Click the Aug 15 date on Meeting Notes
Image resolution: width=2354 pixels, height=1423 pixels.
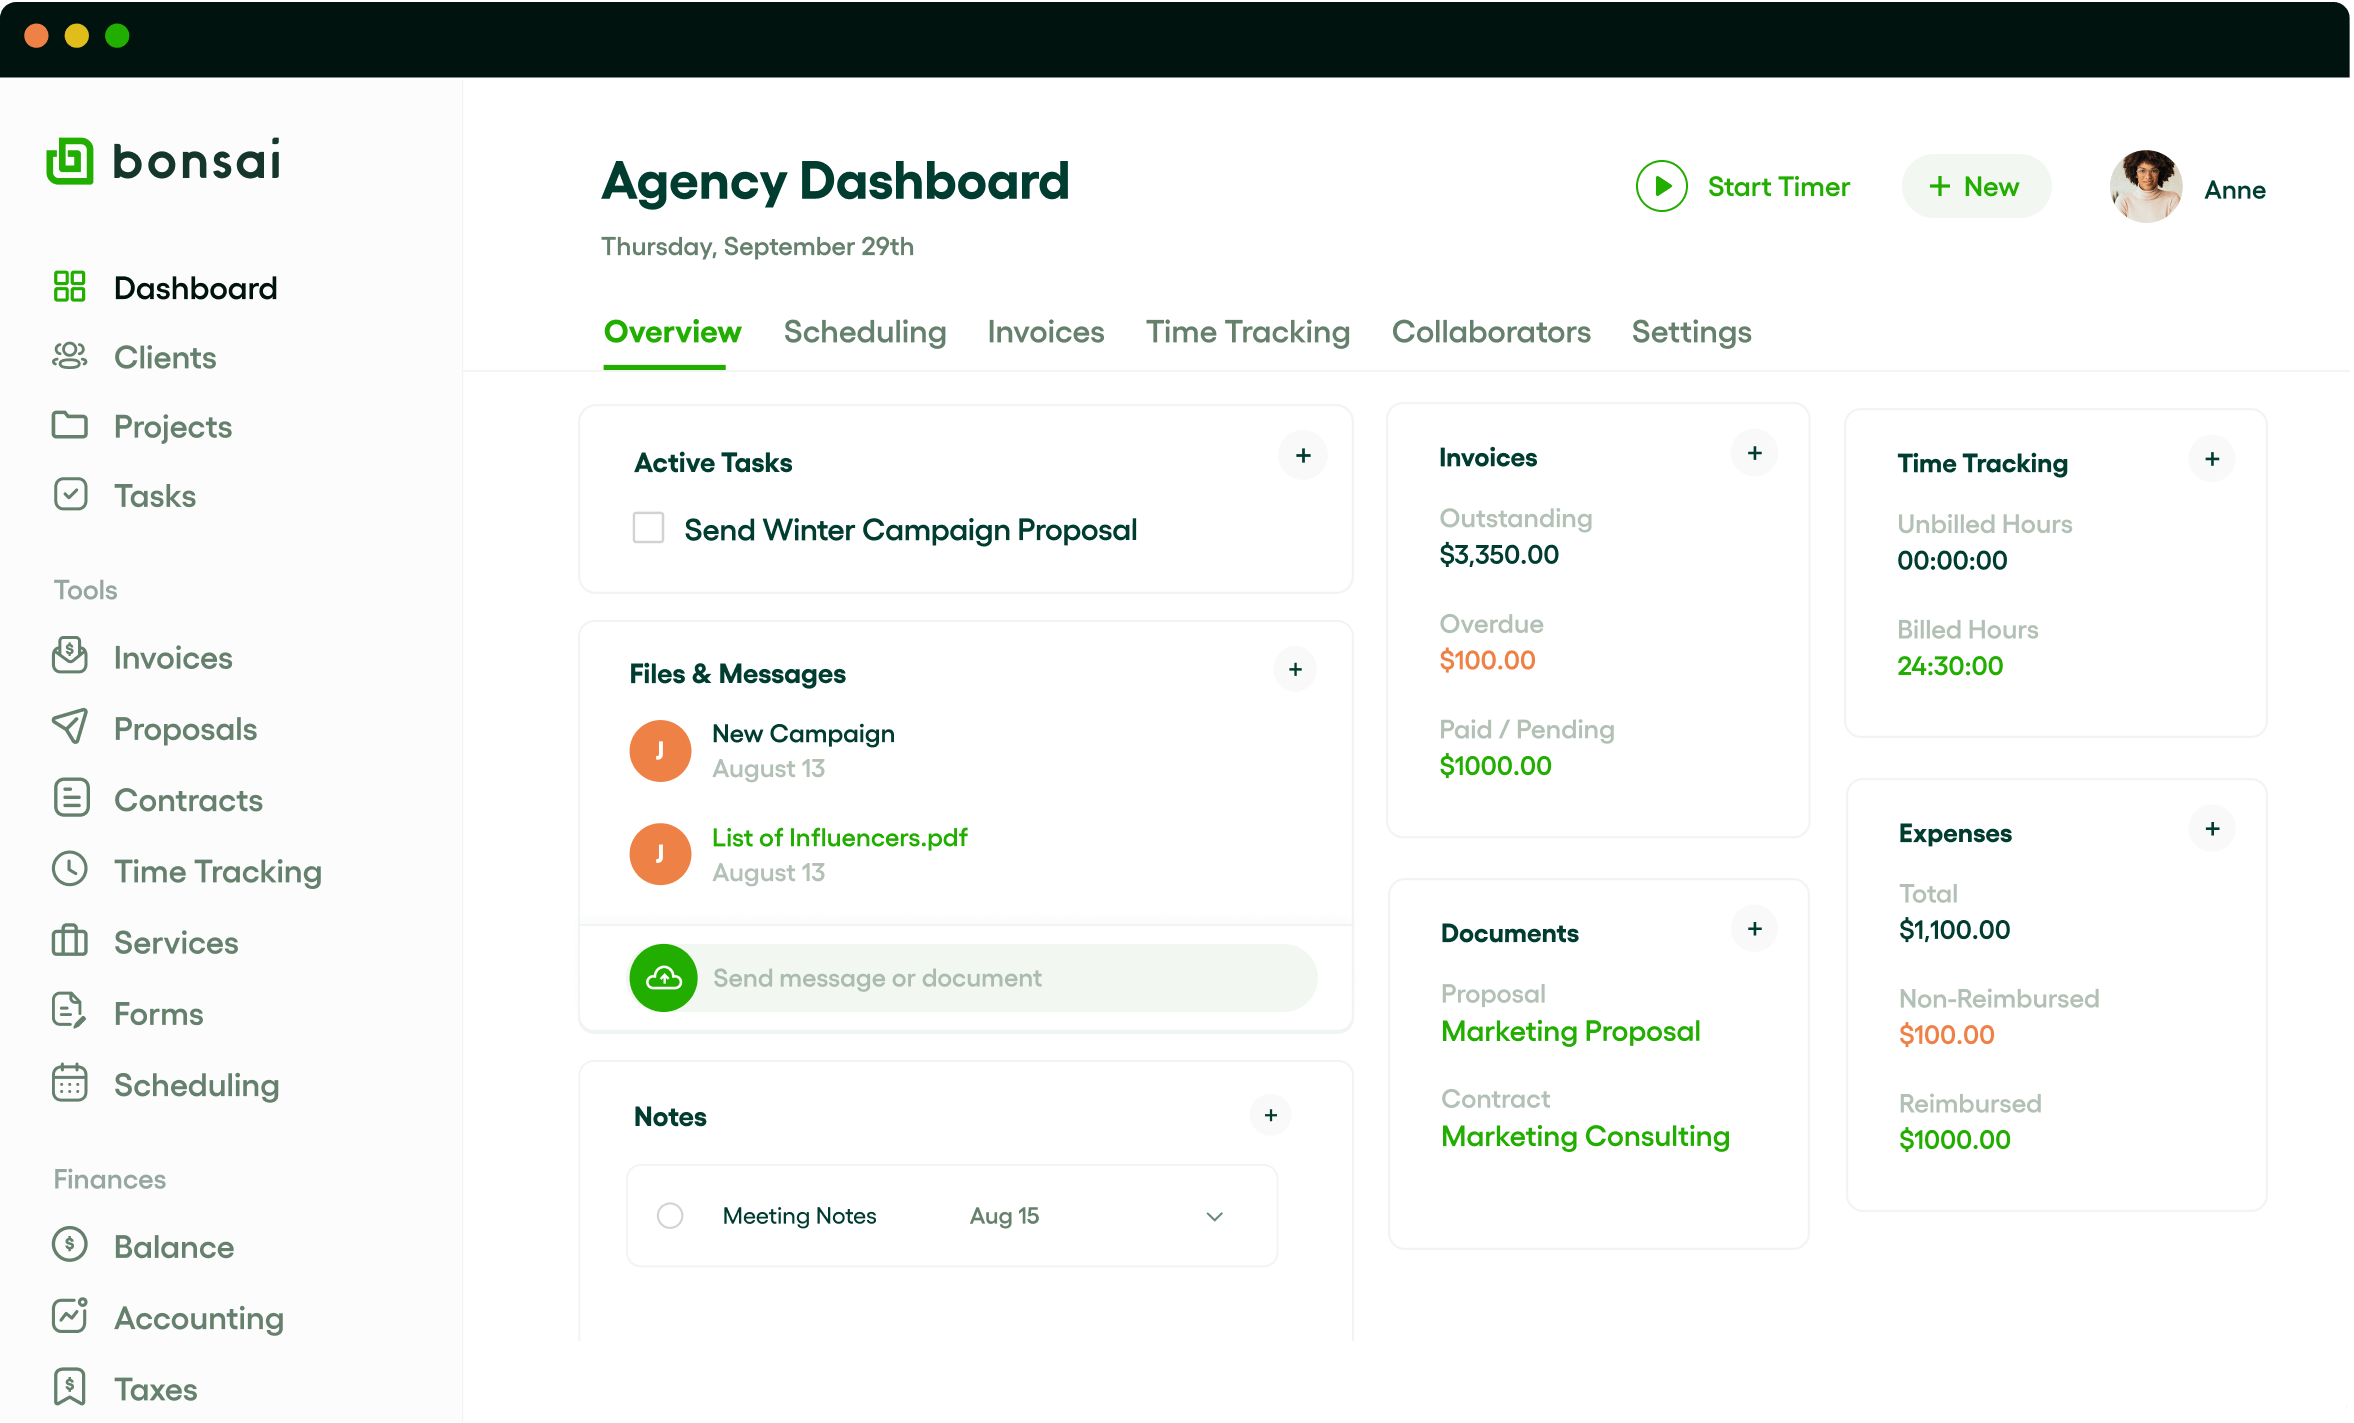click(x=1004, y=1216)
